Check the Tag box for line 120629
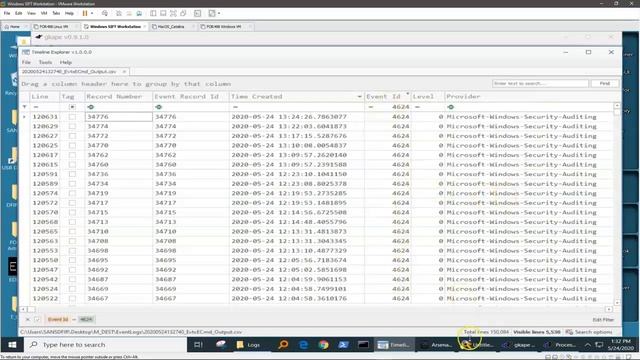 [x=72, y=126]
